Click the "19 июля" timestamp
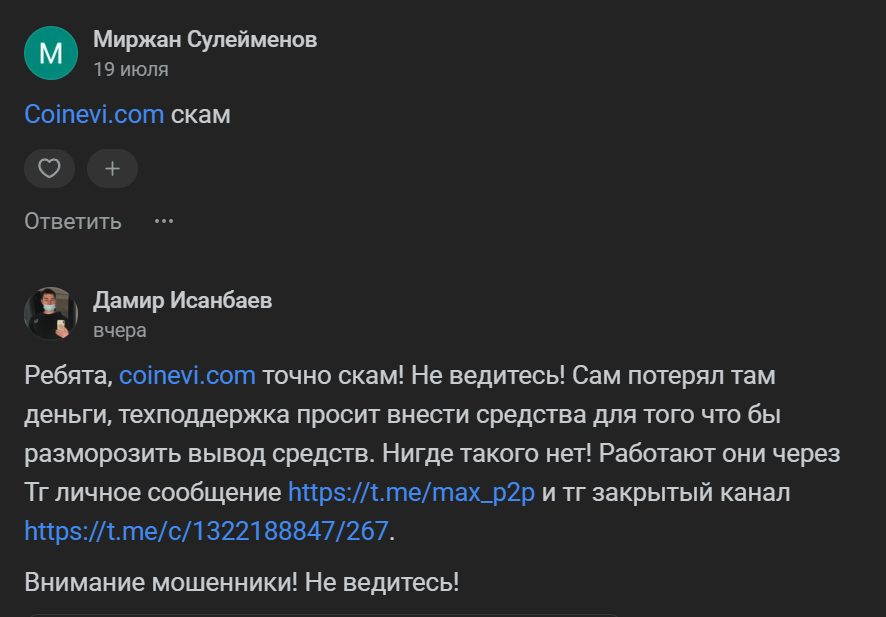 click(131, 70)
